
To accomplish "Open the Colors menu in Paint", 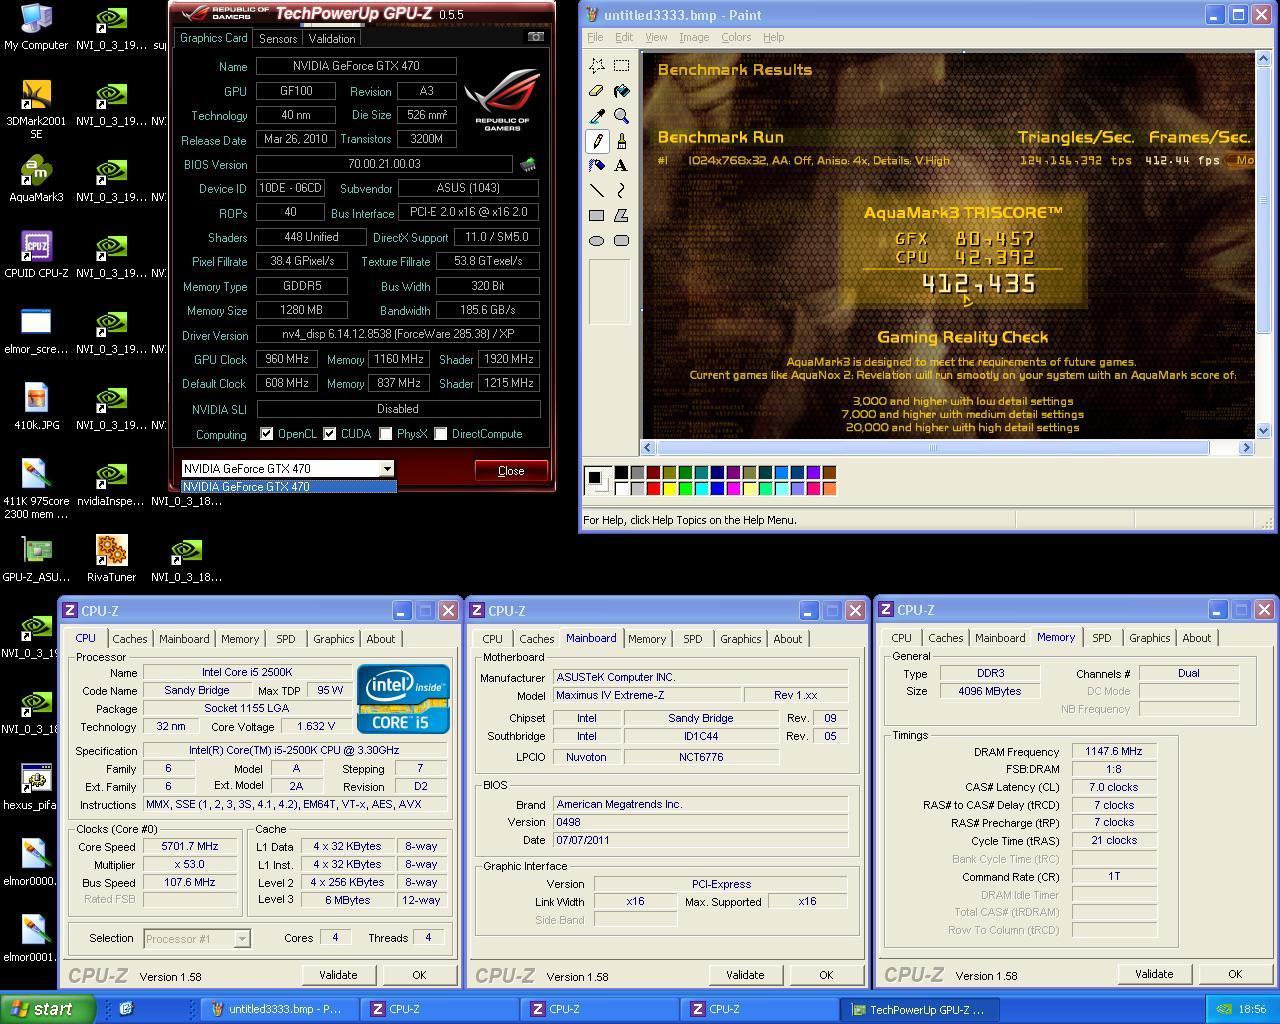I will [736, 37].
